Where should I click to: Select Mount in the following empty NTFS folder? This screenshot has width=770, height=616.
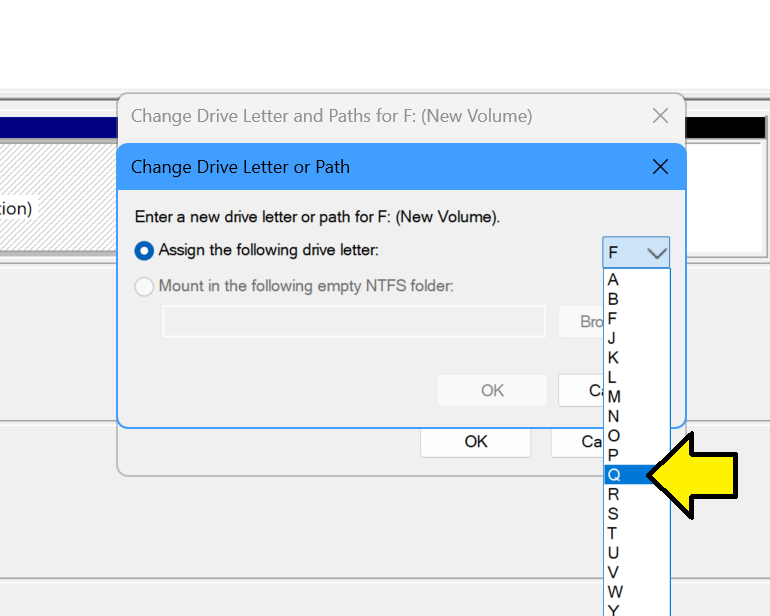[145, 287]
